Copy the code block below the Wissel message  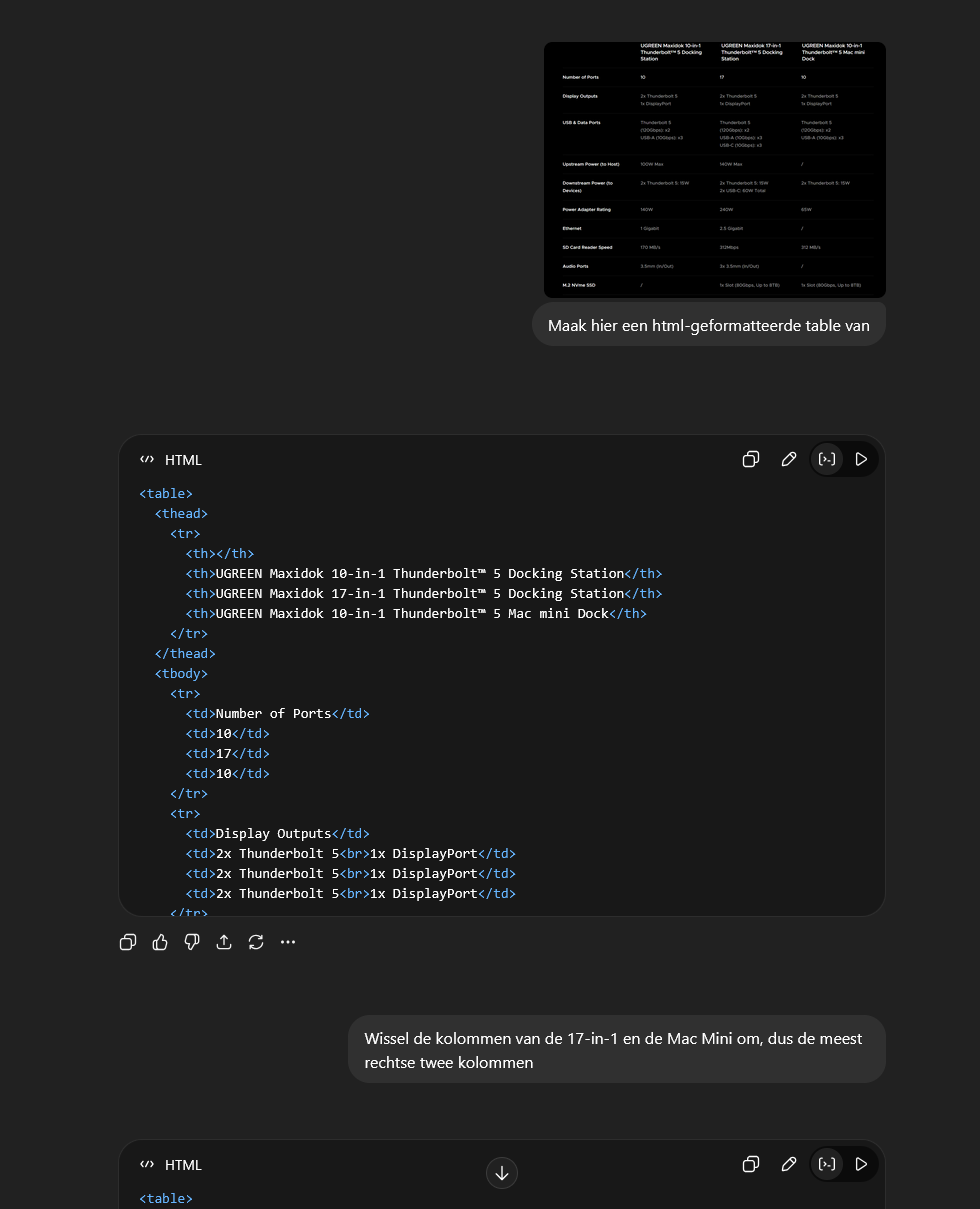(x=751, y=1164)
